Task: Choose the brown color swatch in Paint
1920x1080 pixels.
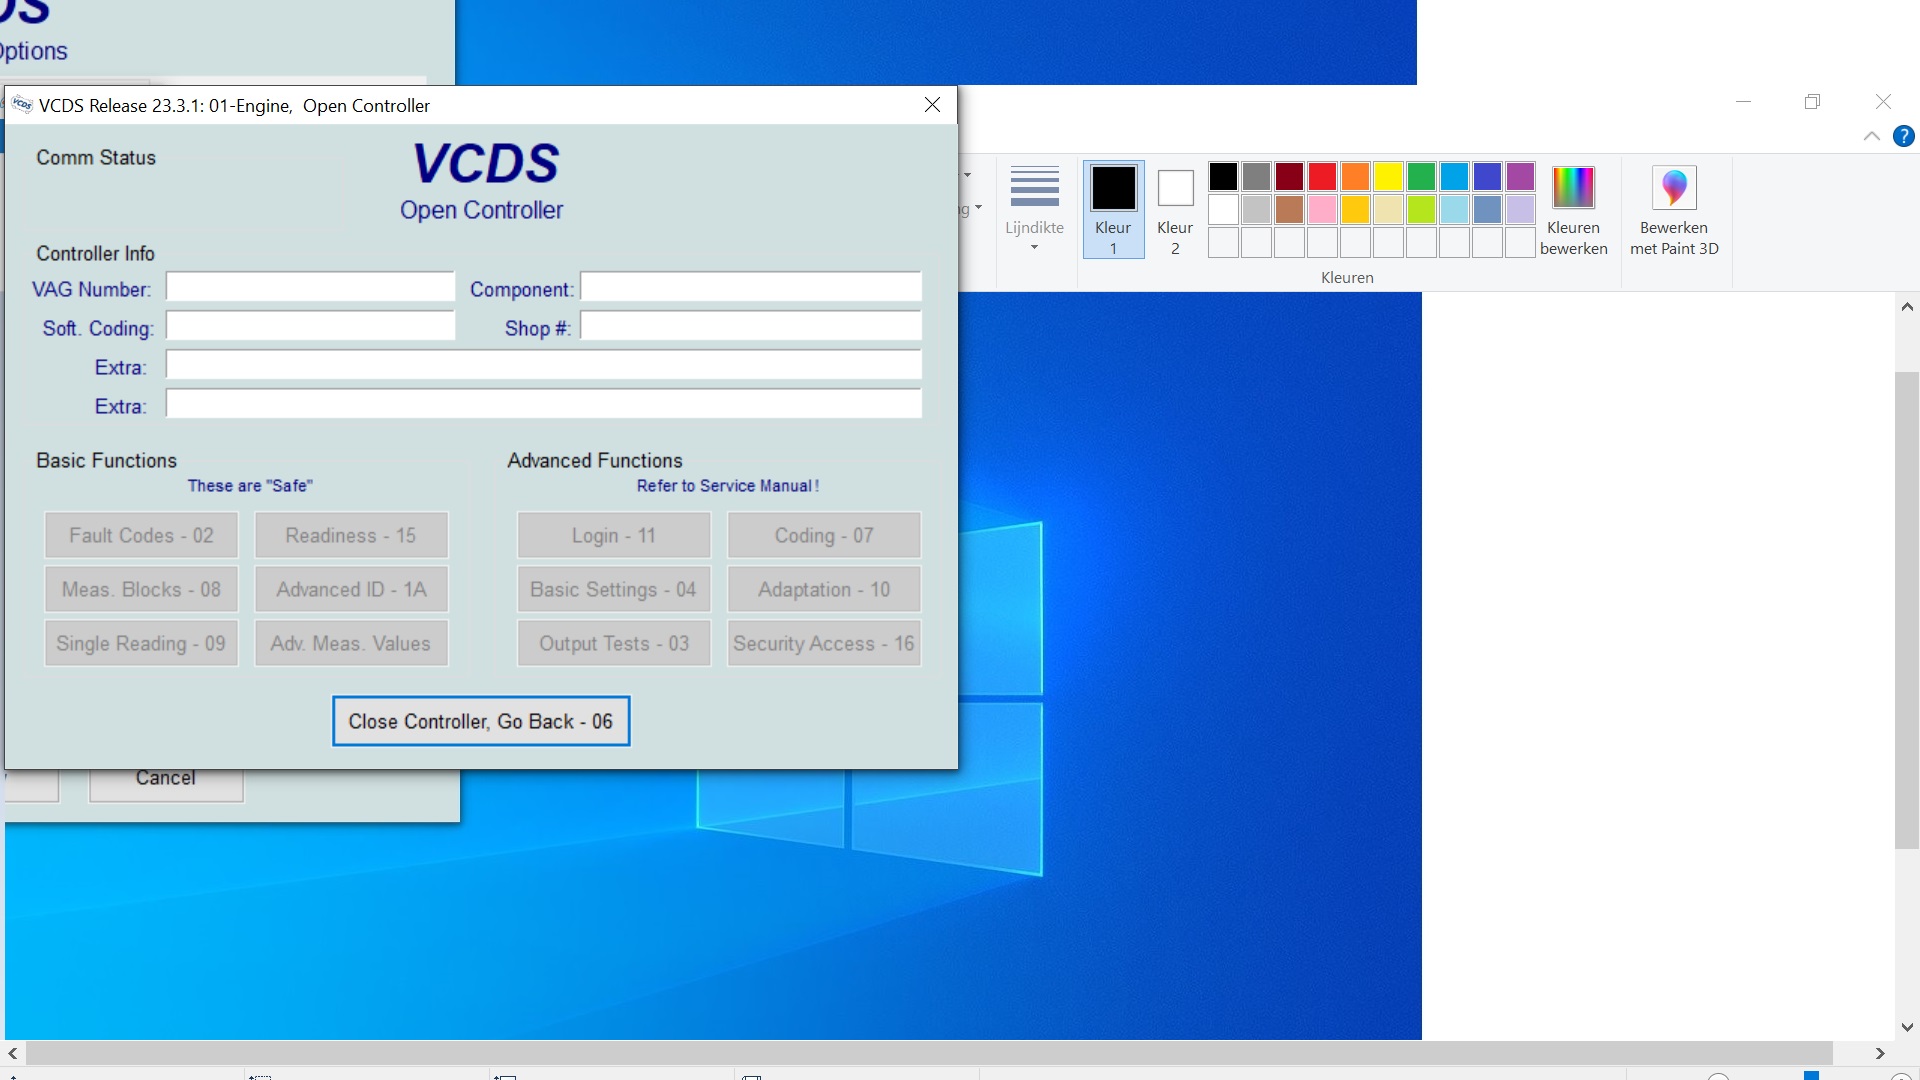Action: (x=1289, y=209)
